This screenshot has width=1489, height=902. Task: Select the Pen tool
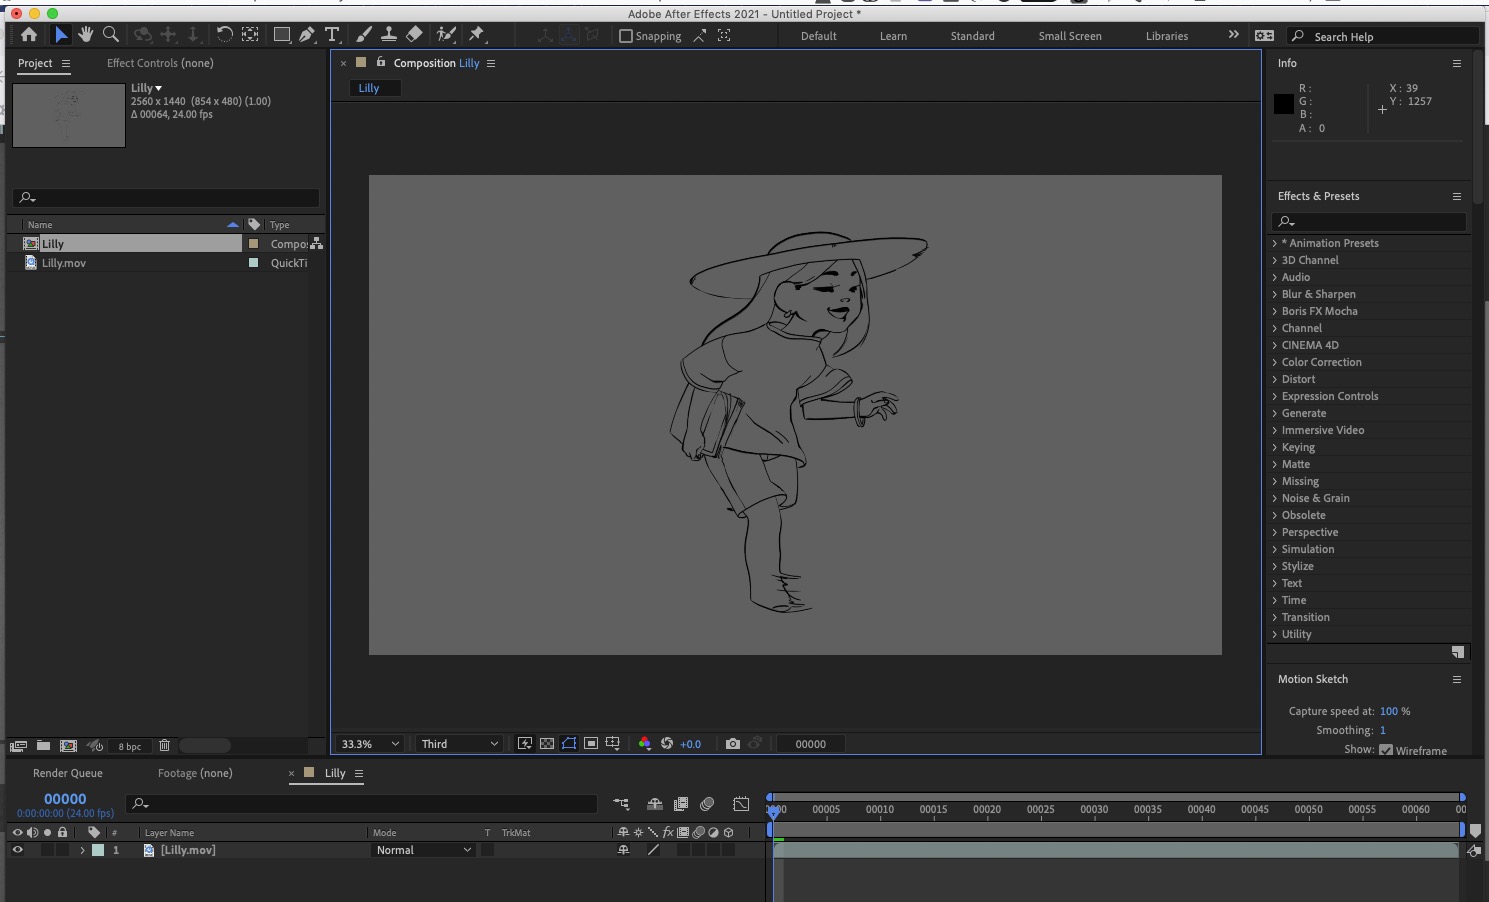(307, 35)
